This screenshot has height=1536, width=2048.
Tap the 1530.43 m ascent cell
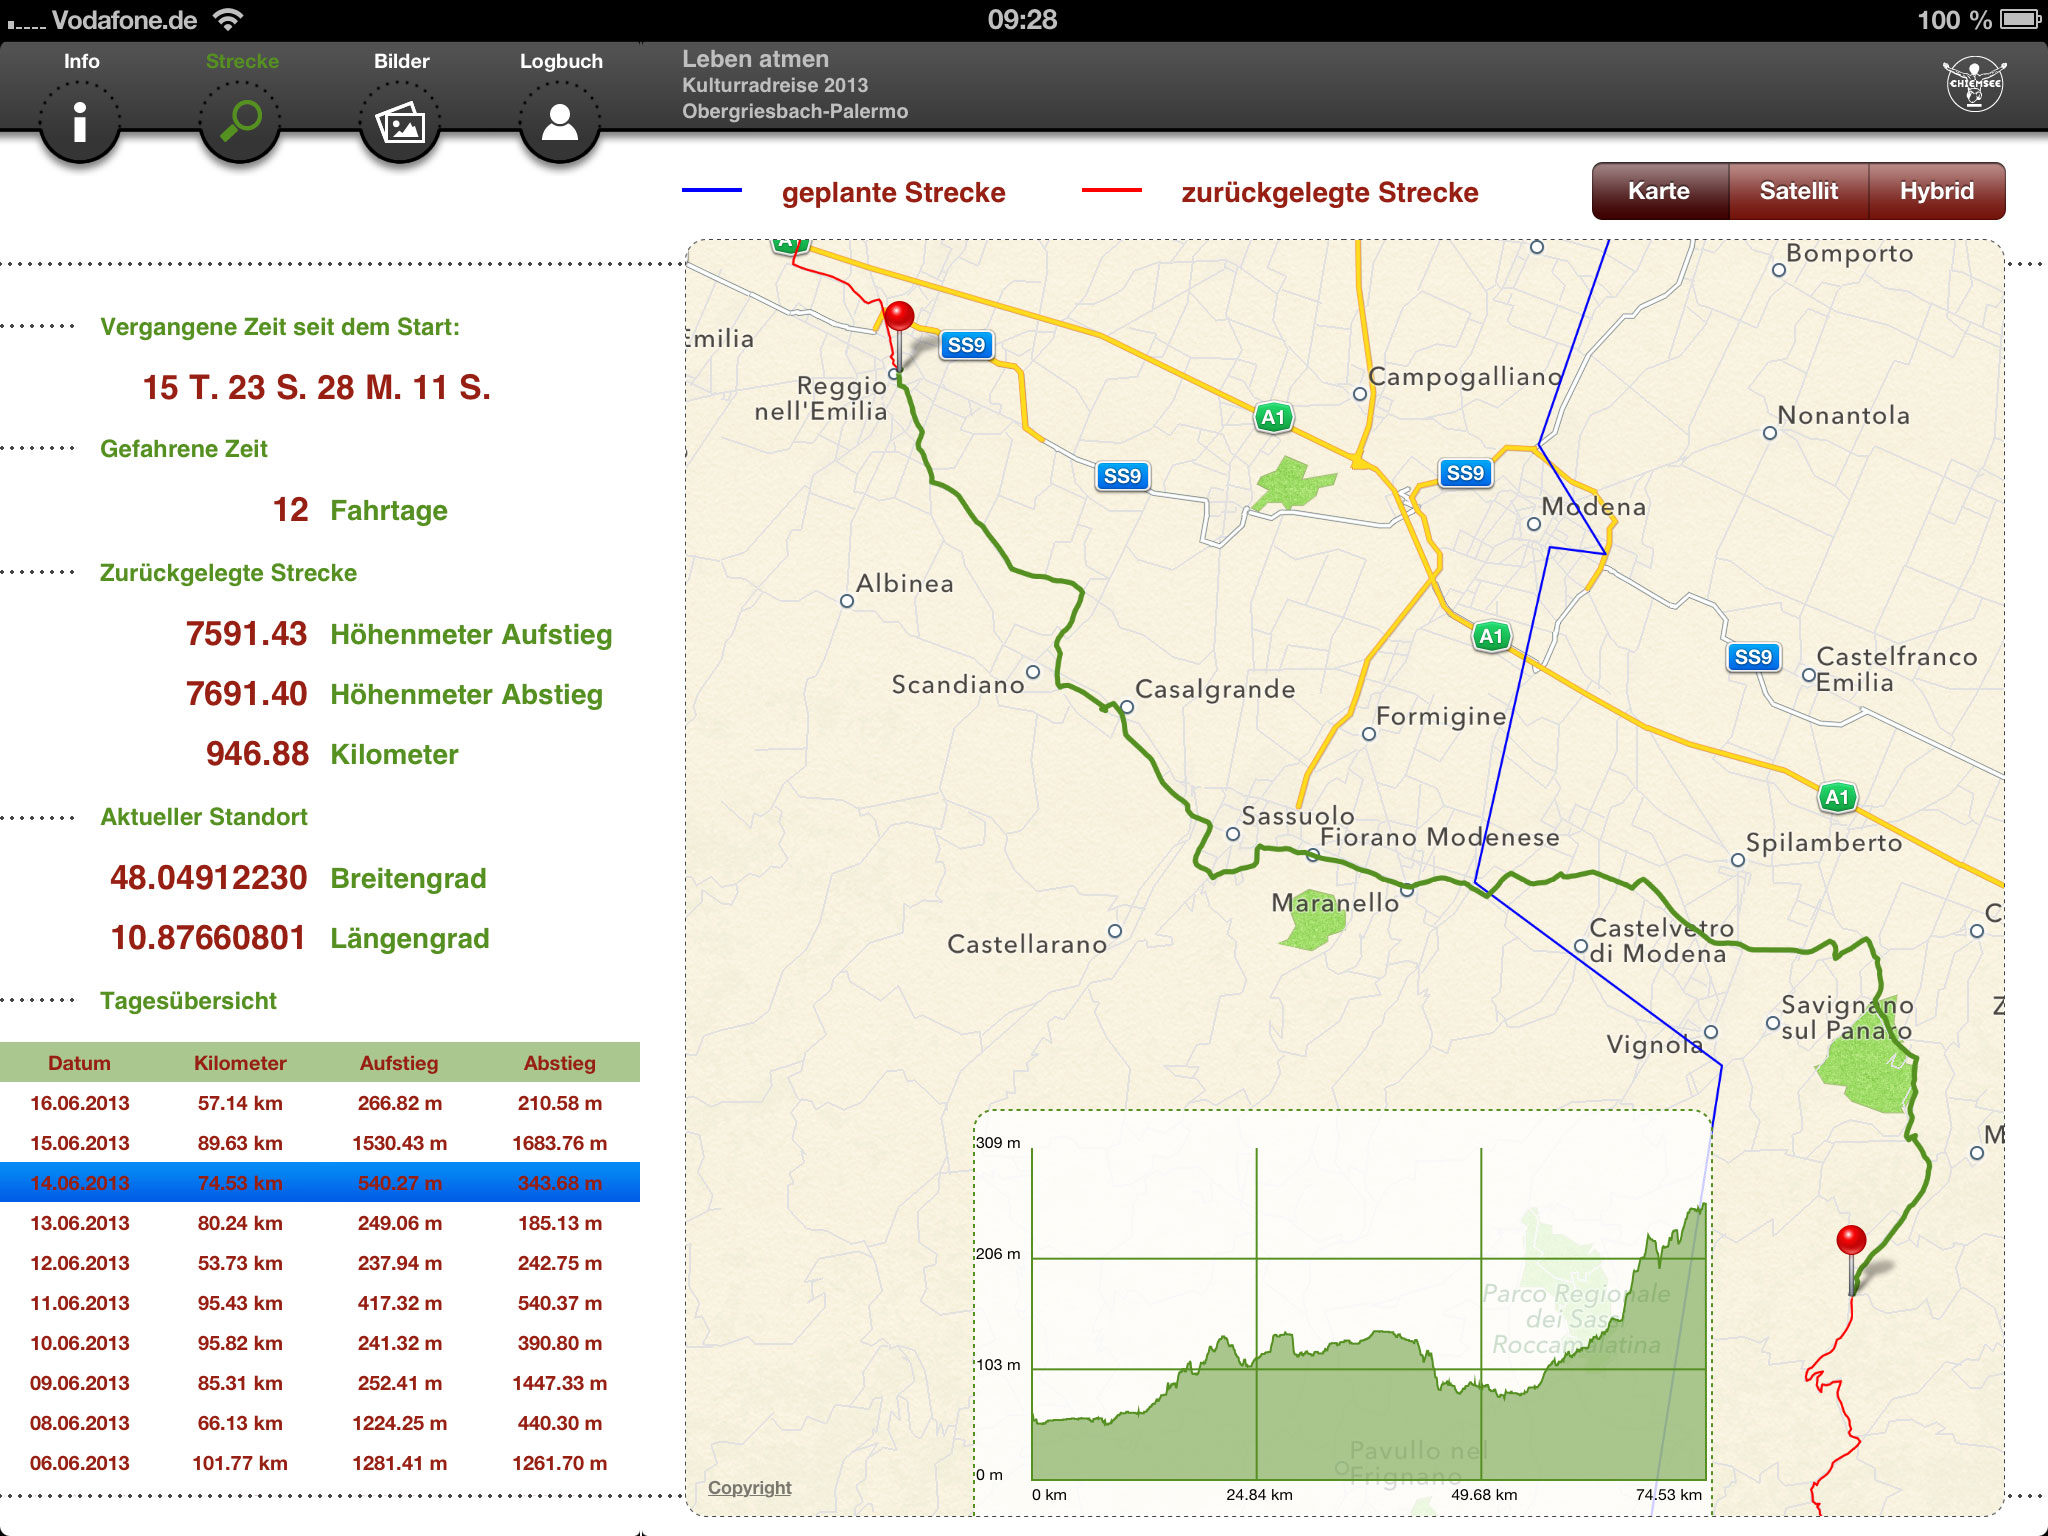[x=400, y=1143]
